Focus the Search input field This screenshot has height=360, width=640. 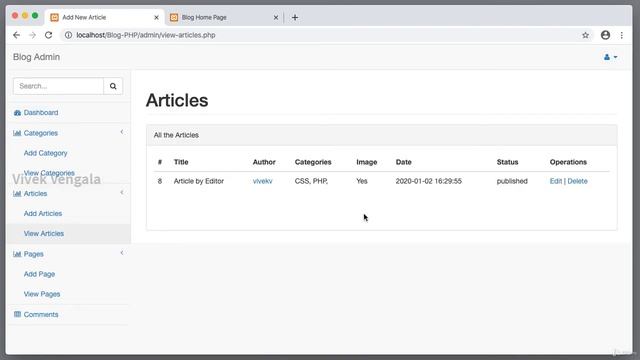pos(58,86)
